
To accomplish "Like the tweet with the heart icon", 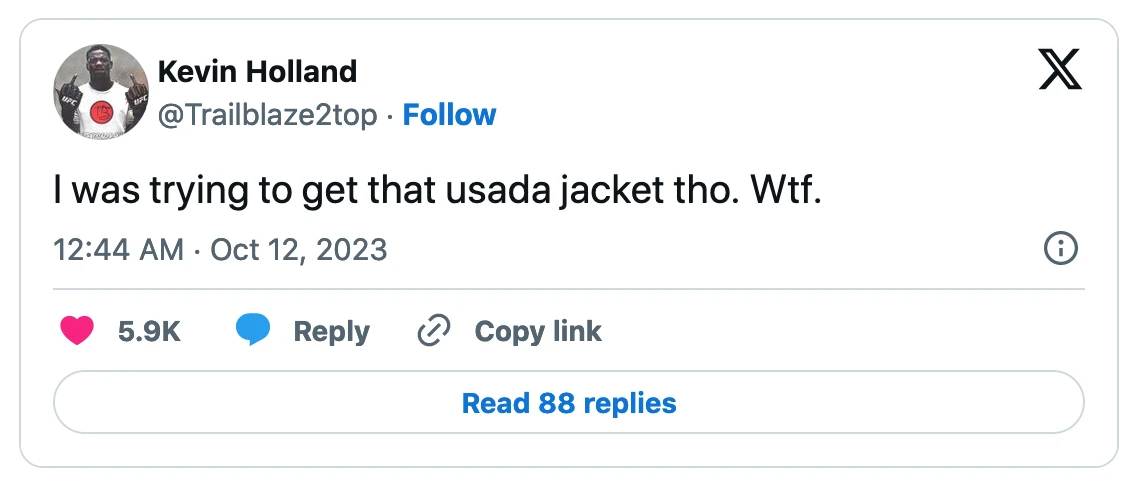I will pyautogui.click(x=77, y=331).
